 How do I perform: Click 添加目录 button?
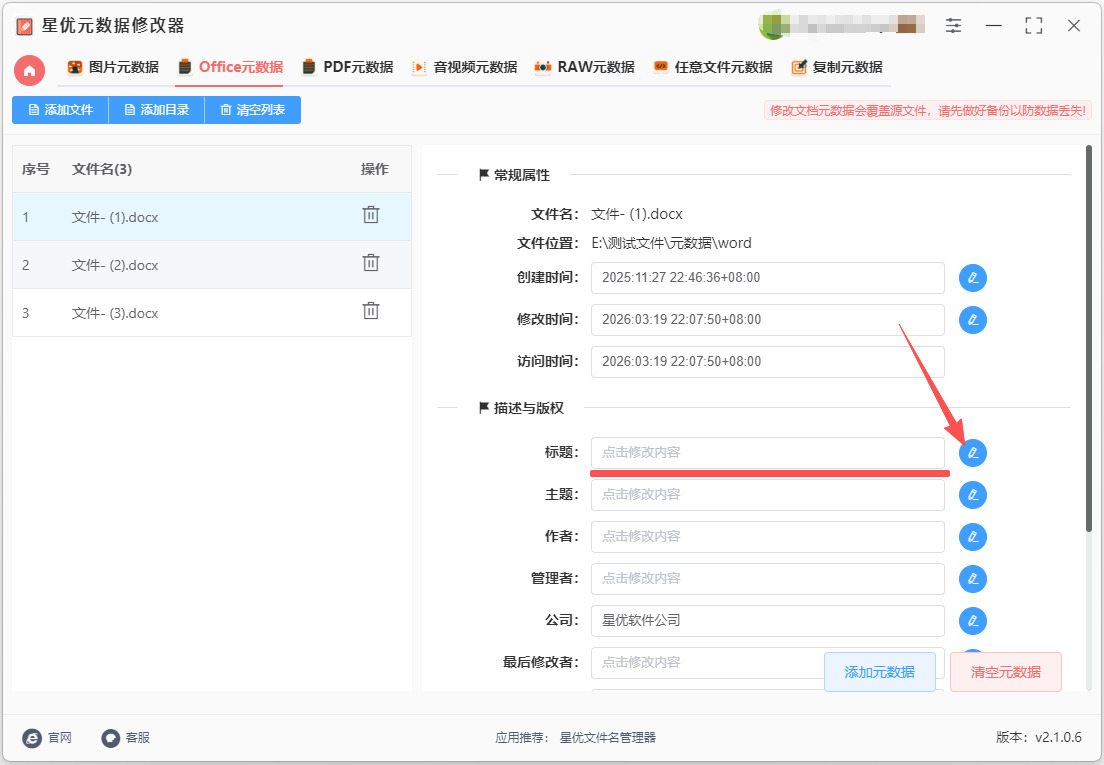pyautogui.click(x=156, y=110)
